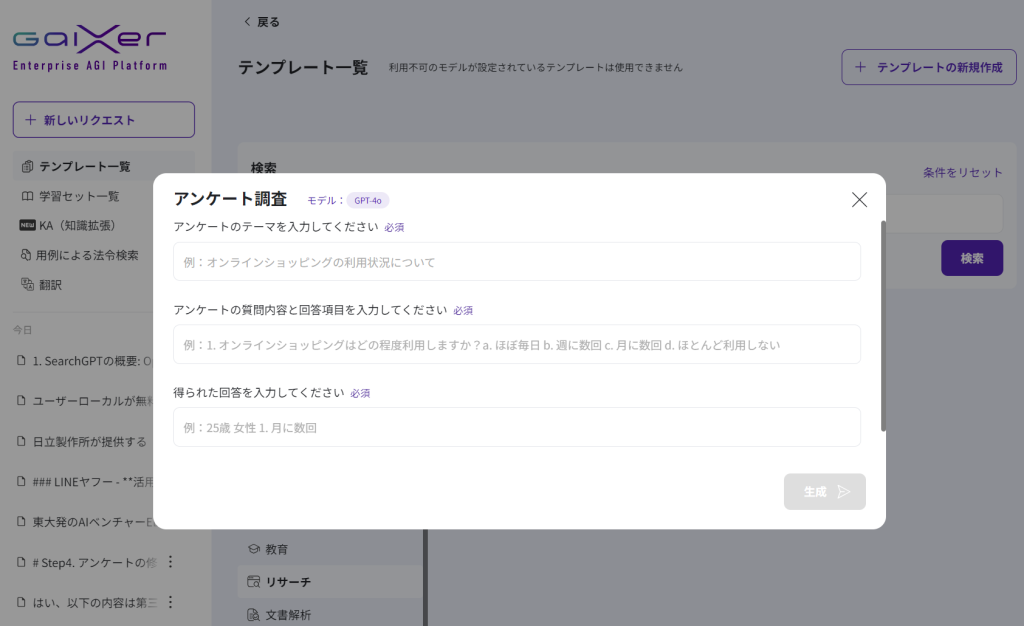
Task: Click the 得られた回答 input field
Action: [516, 427]
